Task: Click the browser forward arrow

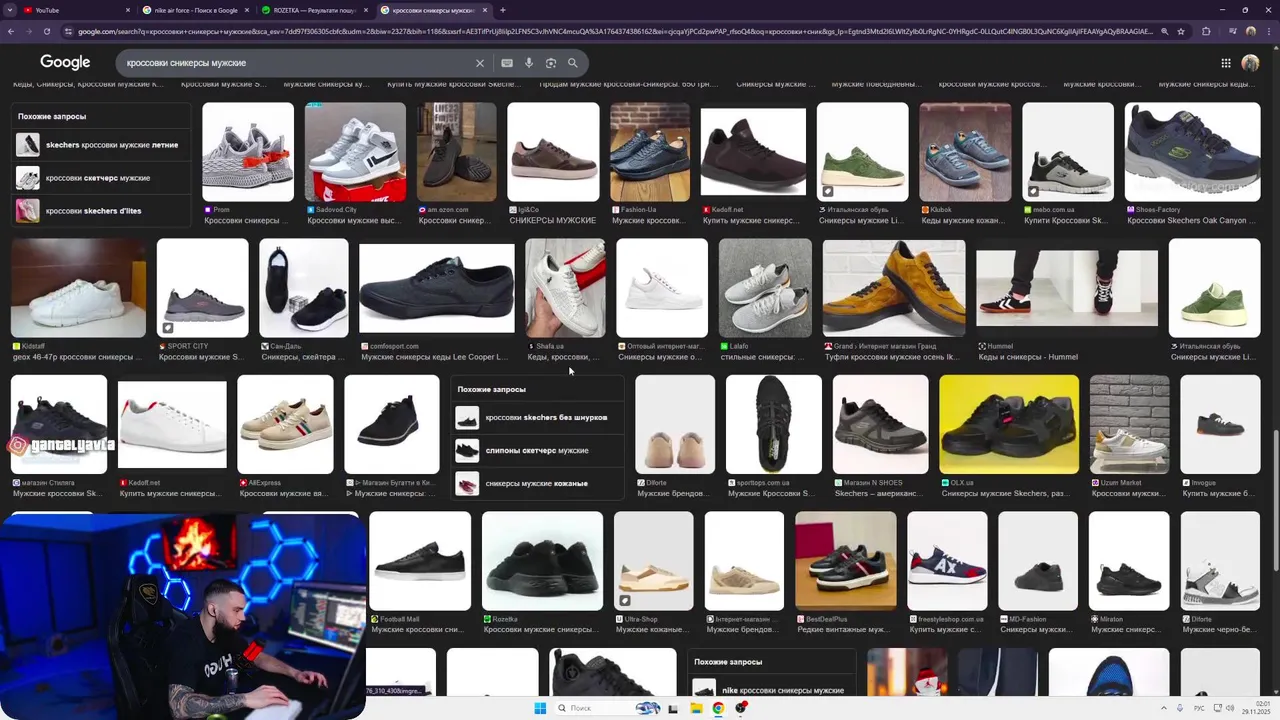Action: coord(30,31)
